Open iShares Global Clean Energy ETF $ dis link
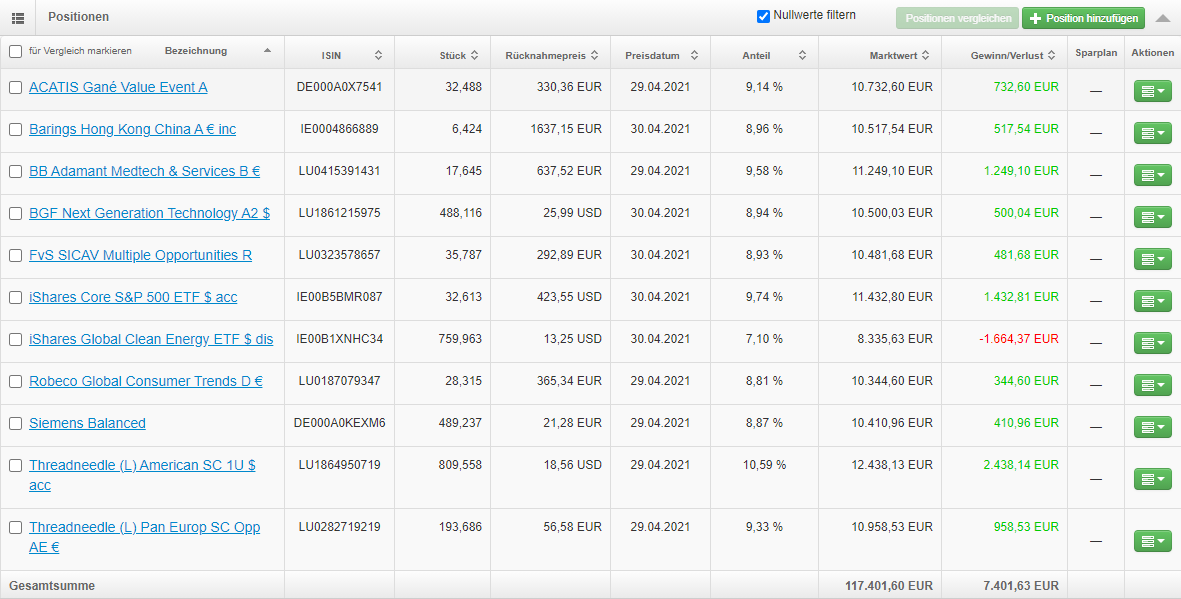The image size is (1181, 599). pos(151,340)
